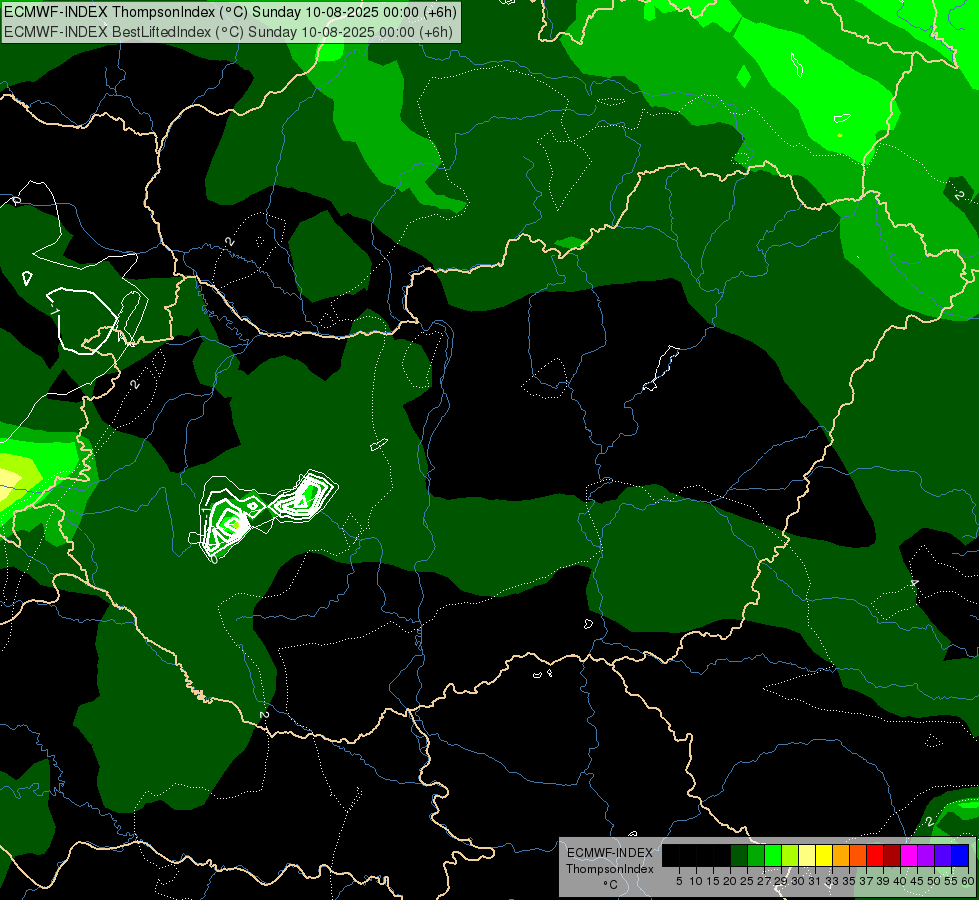Click the BestLiftedIndex title line at top
Screen dimensions: 979x900
click(x=229, y=31)
